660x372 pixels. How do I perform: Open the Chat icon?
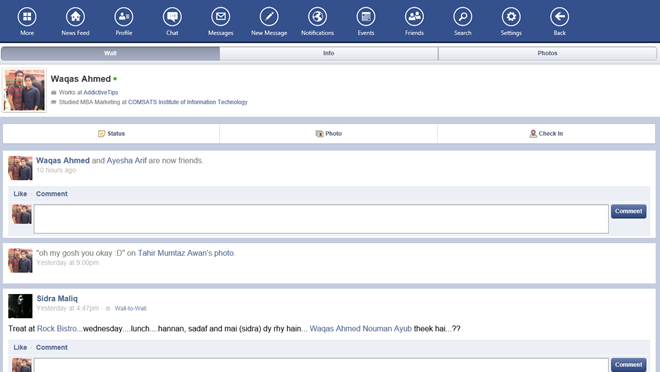pos(172,17)
